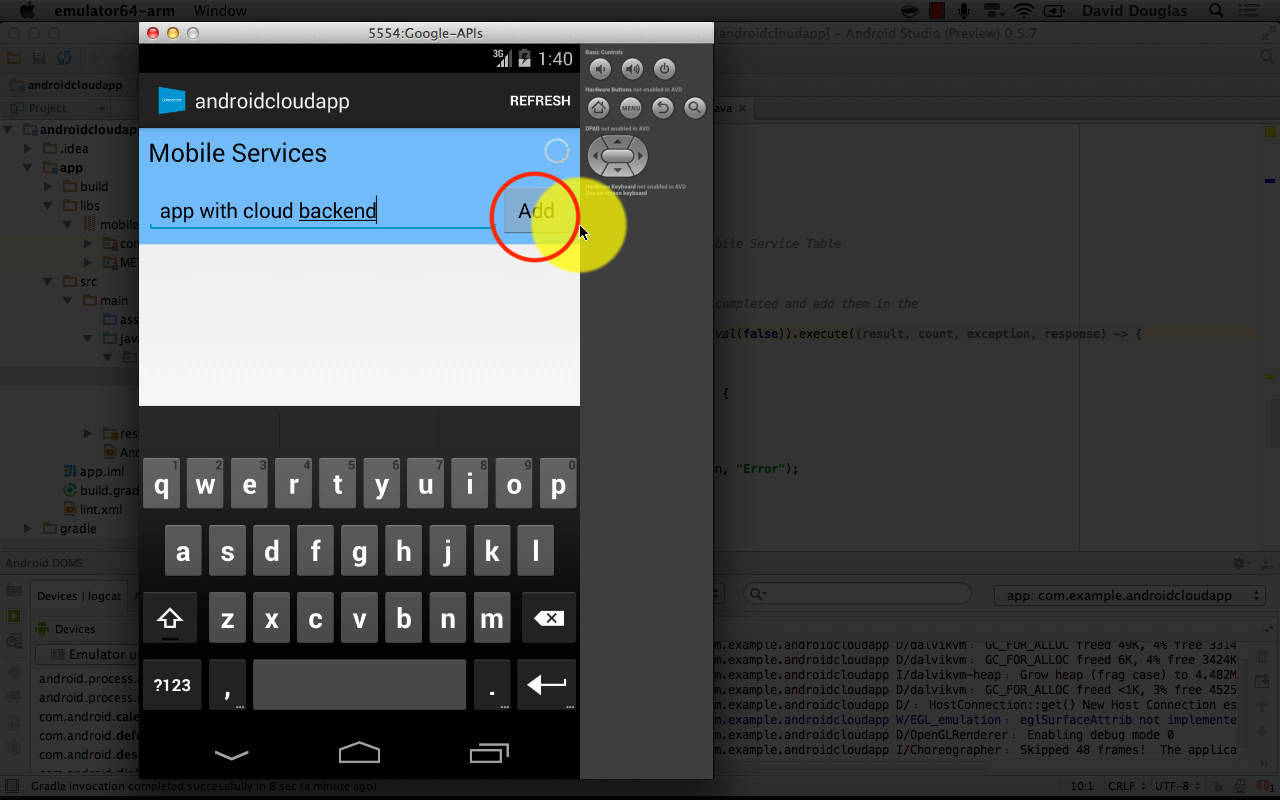Tap the androidcloudapp app logo icon
The width and height of the screenshot is (1280, 800).
(x=172, y=101)
